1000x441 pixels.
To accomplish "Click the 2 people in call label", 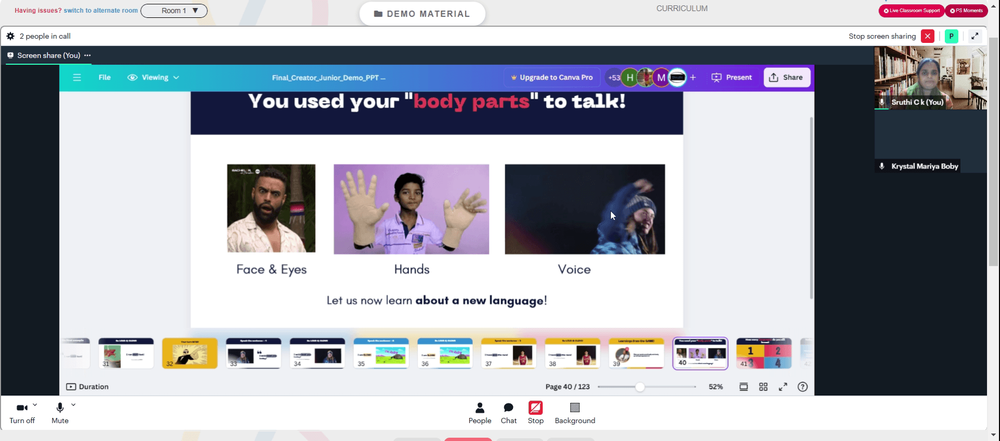I will pos(45,36).
